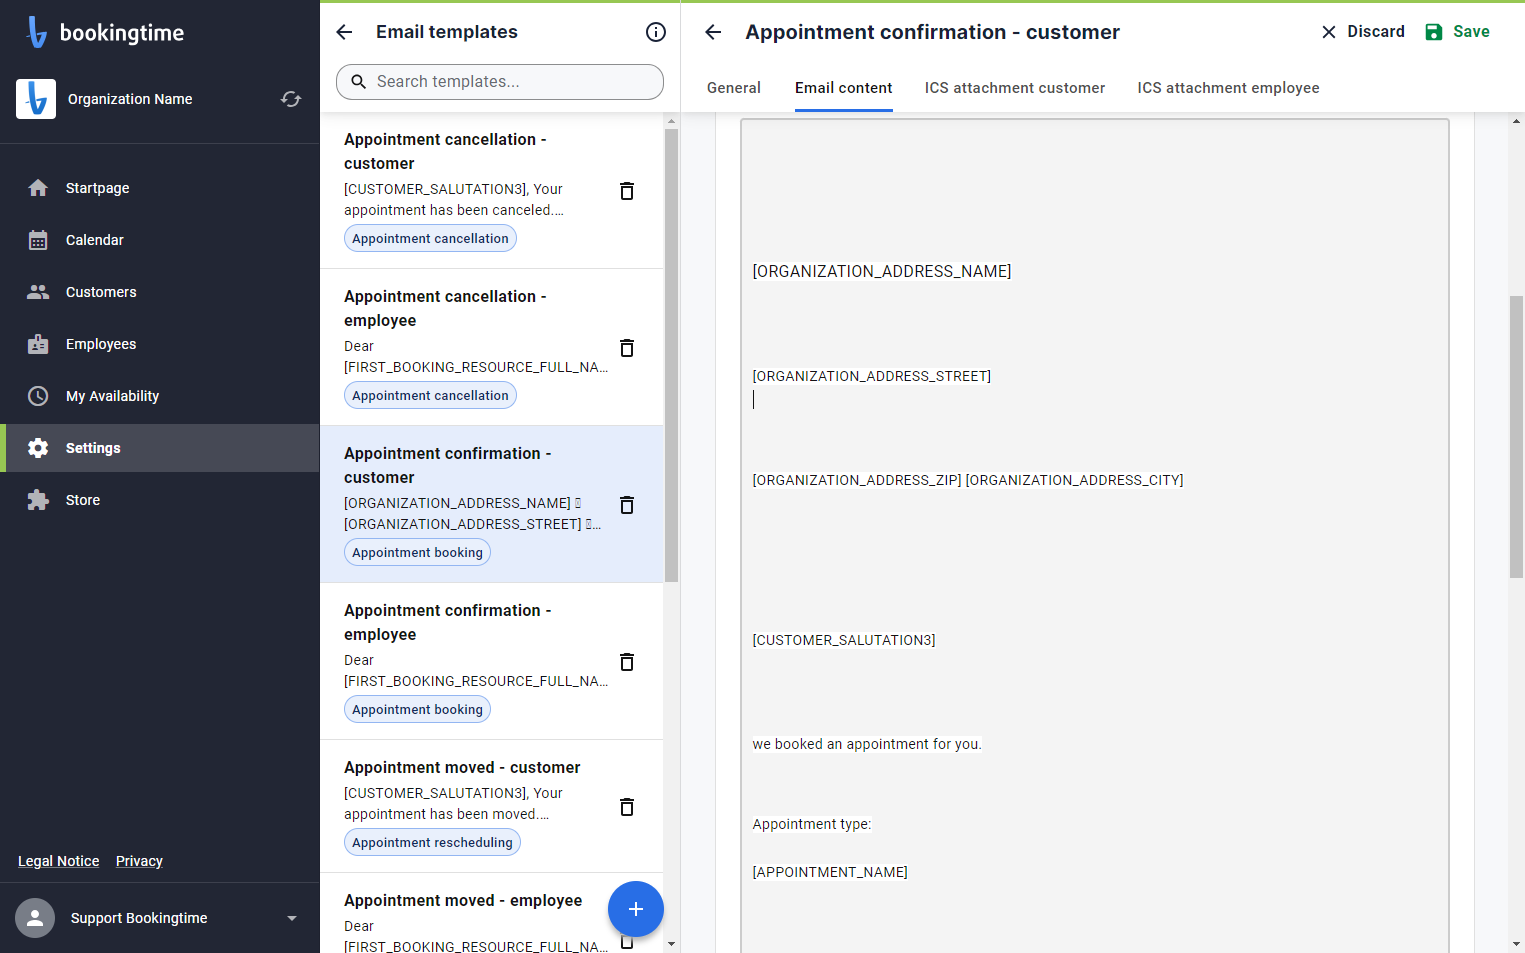Open ICS attachment customer tab
This screenshot has width=1525, height=953.
[x=1015, y=88]
